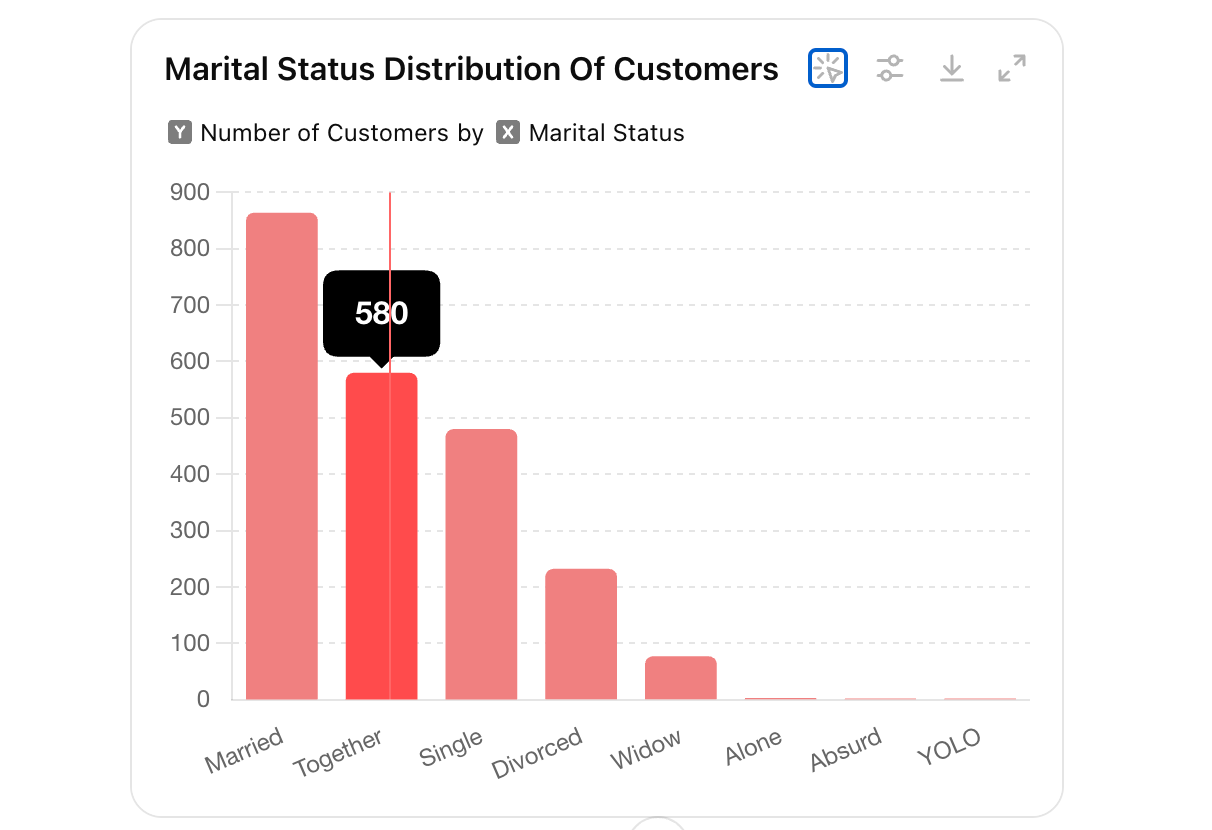The height and width of the screenshot is (830, 1212).
Task: Click the Divorced x-axis label
Action: tap(538, 754)
